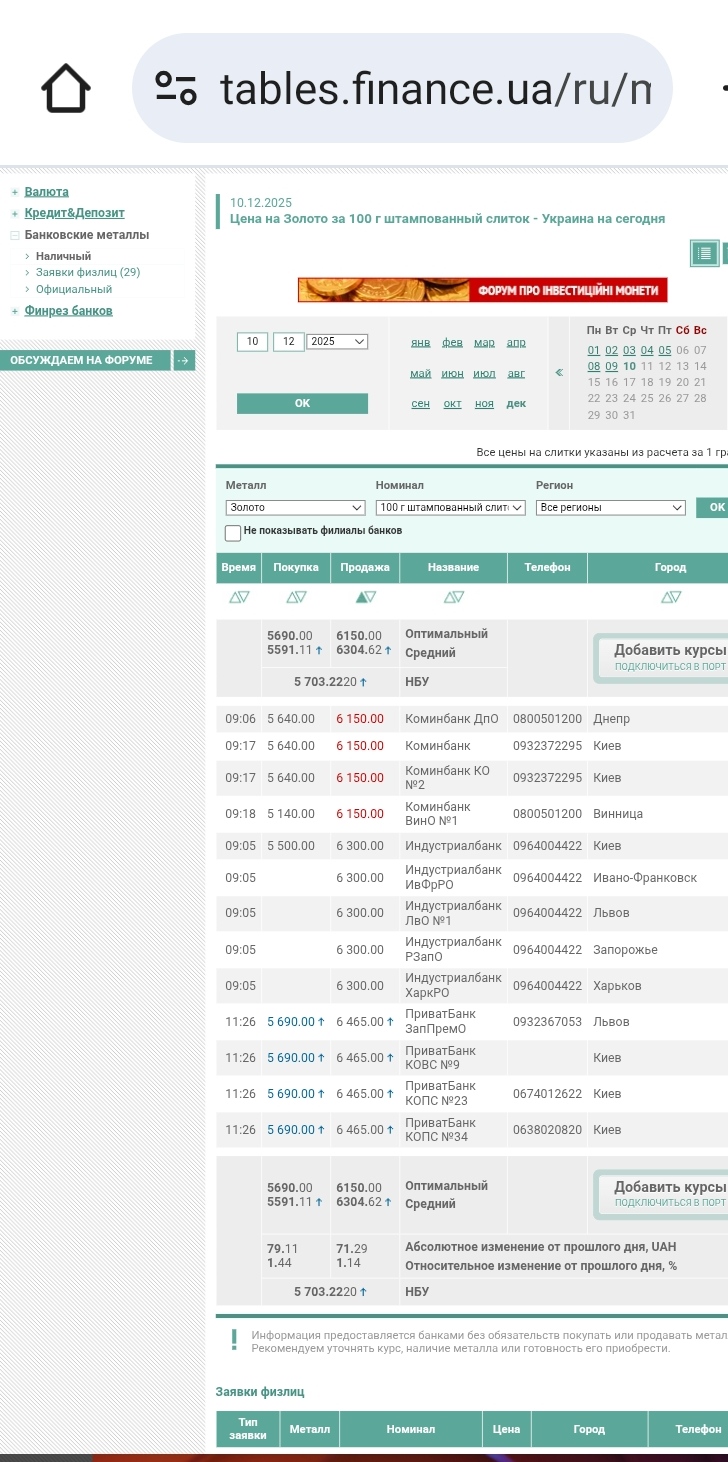The image size is (728, 1462).
Task: Select Заявки физлиц (29) in sidebar
Action: click(88, 273)
